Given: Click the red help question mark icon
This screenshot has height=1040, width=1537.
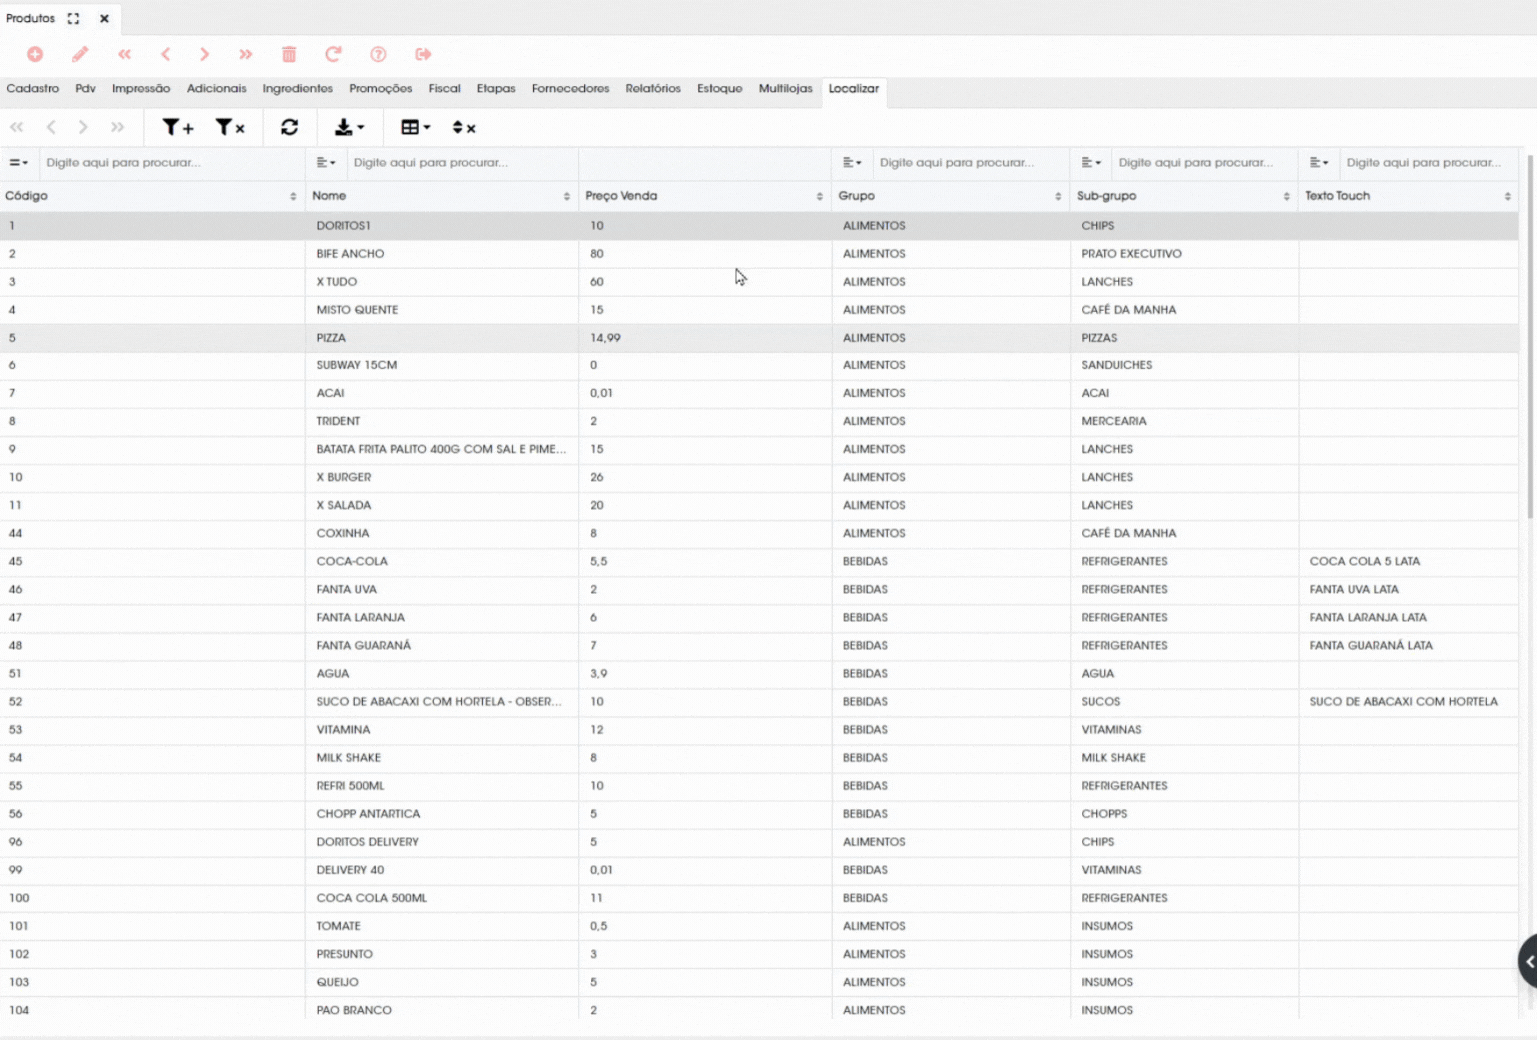Looking at the screenshot, I should coord(378,54).
